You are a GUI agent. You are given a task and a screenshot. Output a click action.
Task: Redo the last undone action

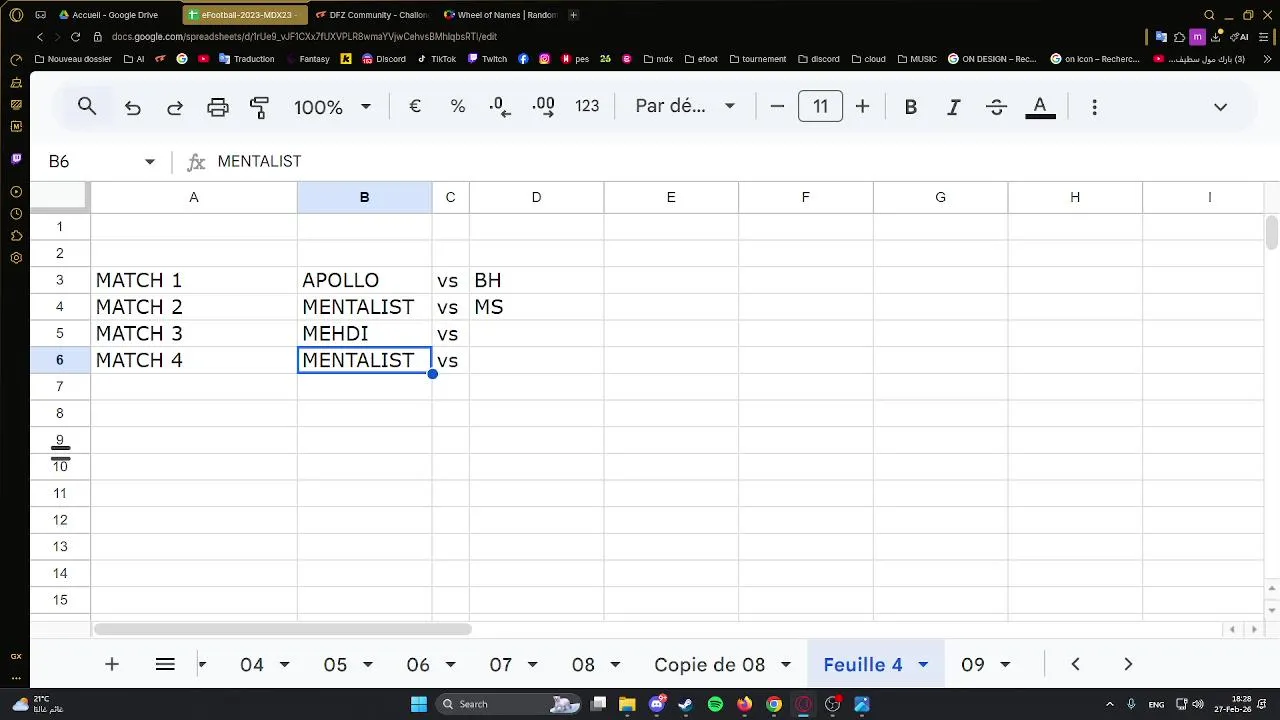[x=175, y=107]
